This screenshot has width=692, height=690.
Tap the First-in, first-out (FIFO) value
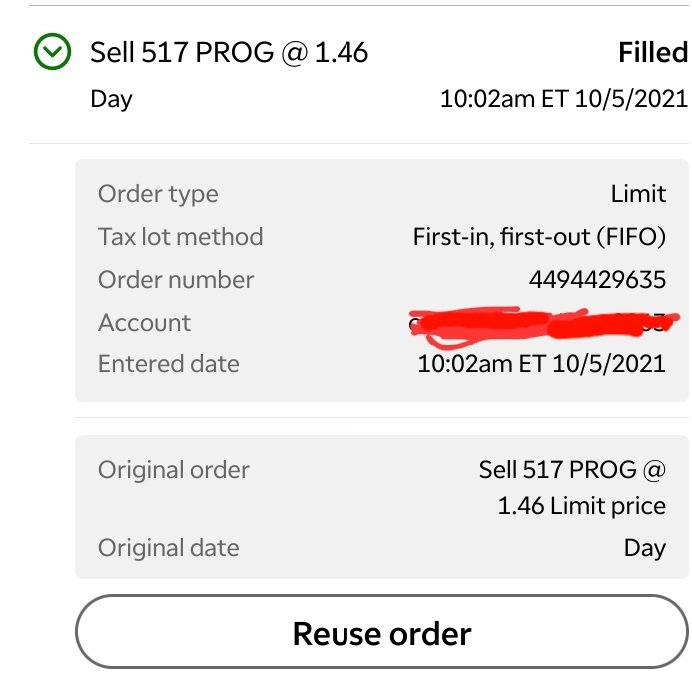[539, 237]
